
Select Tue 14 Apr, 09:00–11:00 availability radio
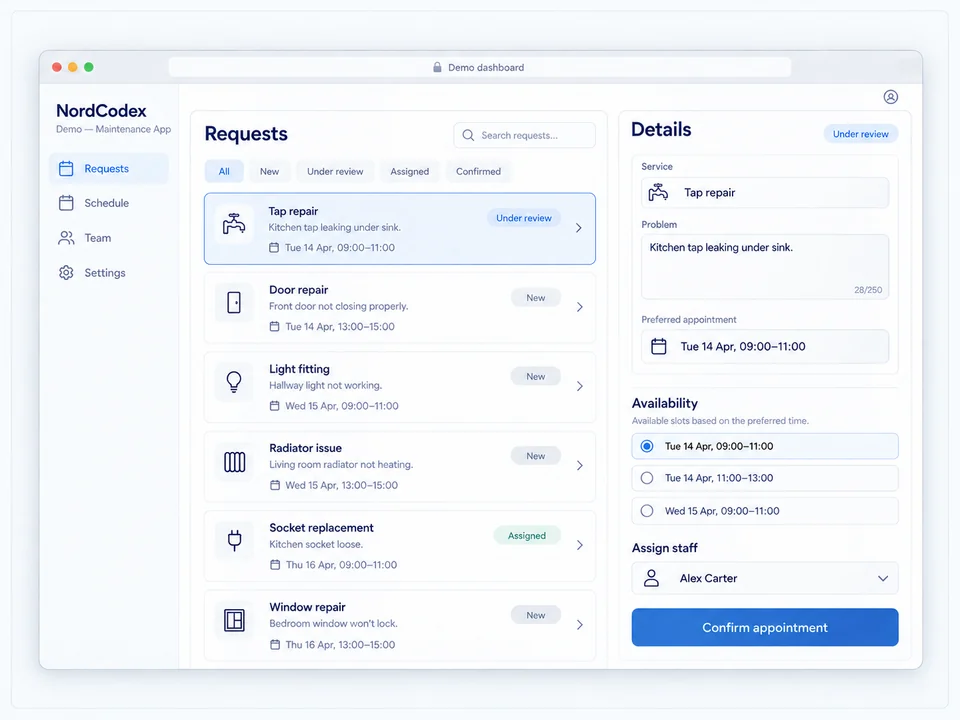tap(647, 446)
